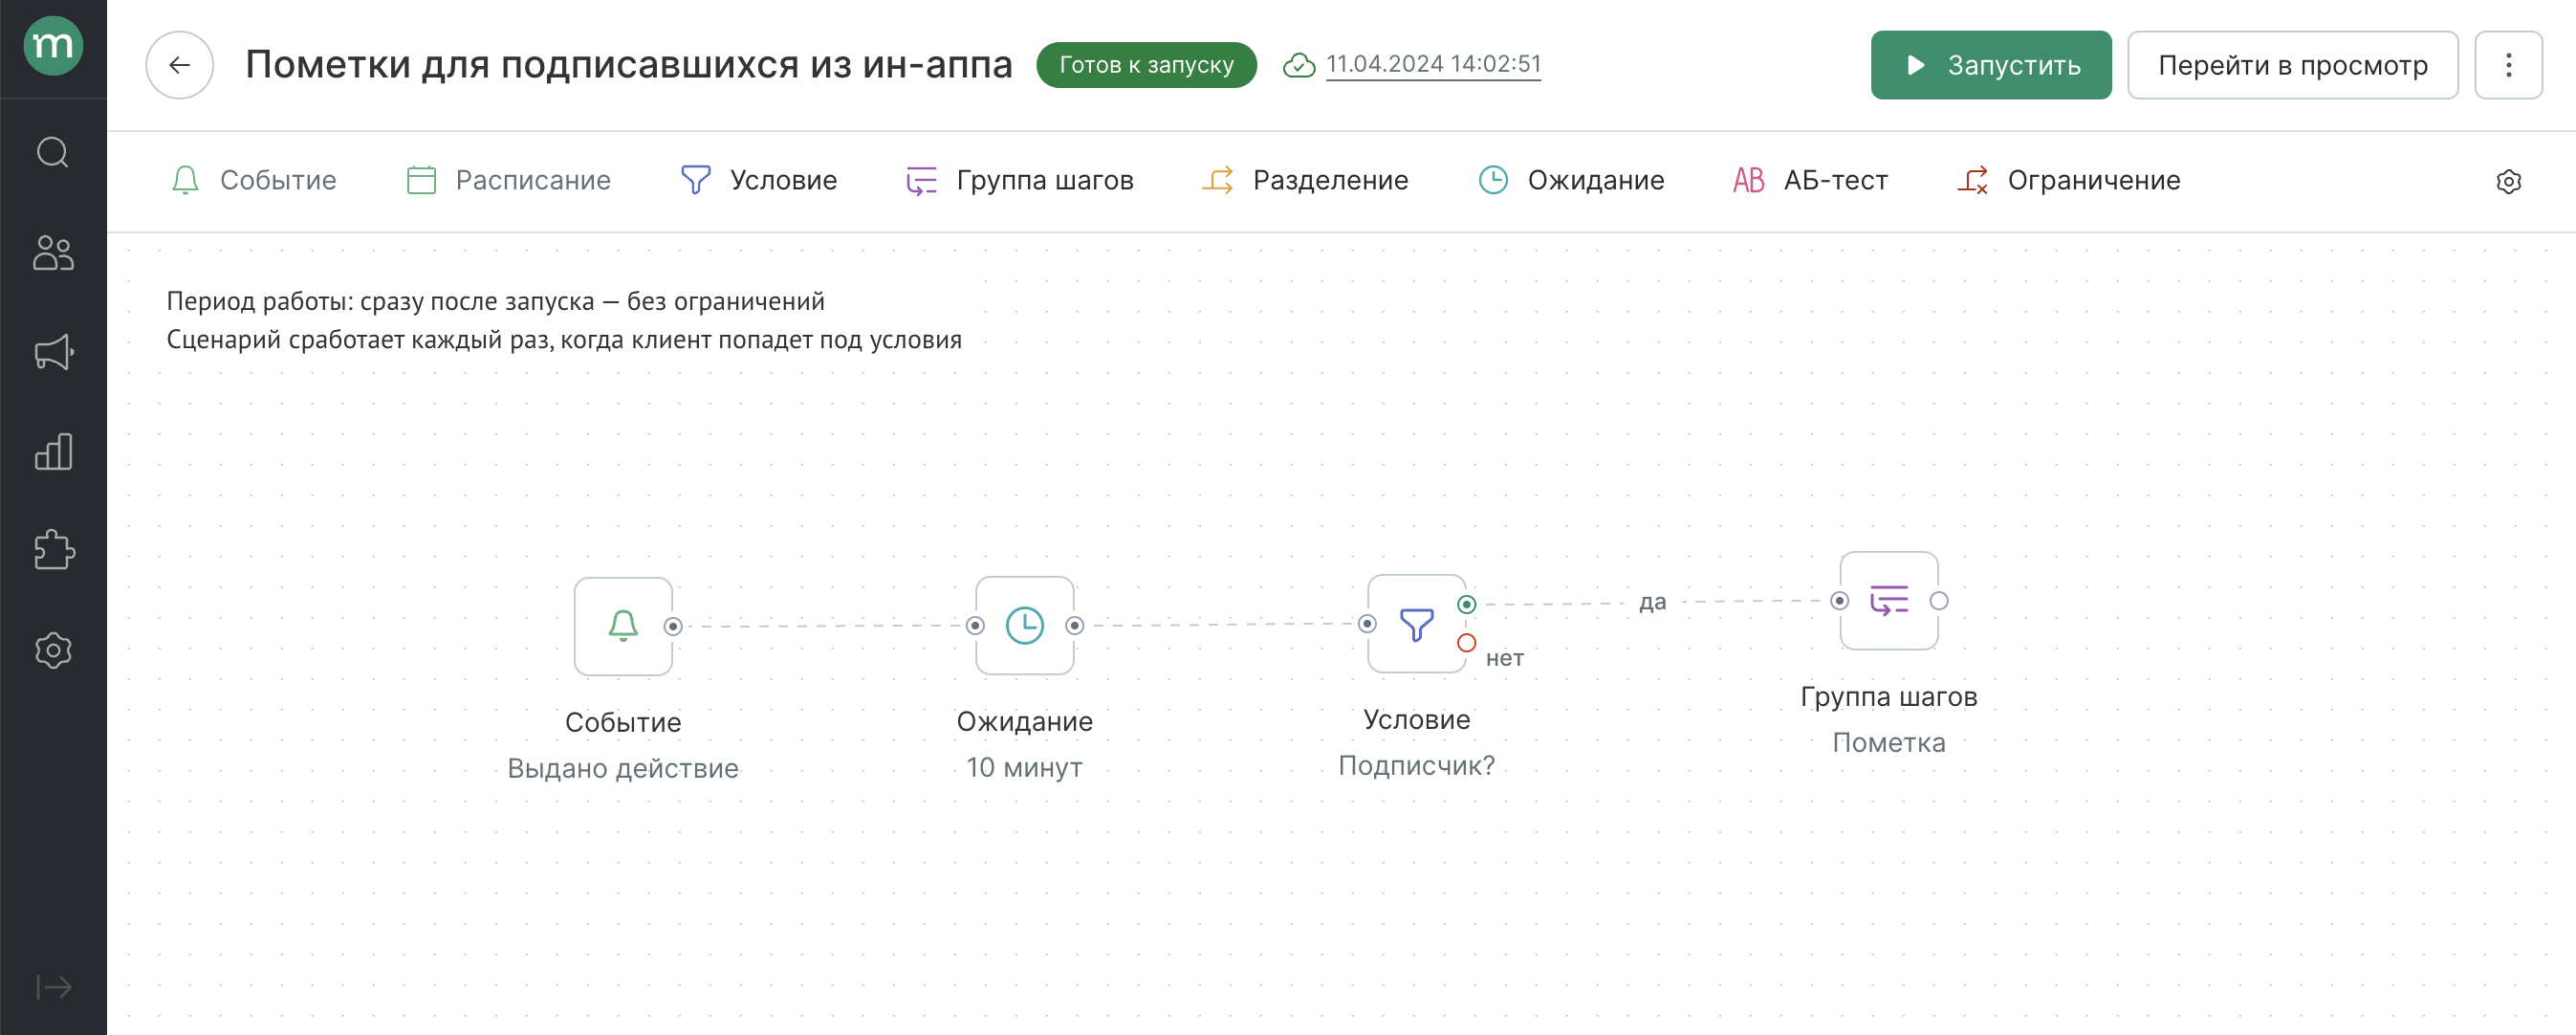Click output connector of Ожидание node

1074,625
